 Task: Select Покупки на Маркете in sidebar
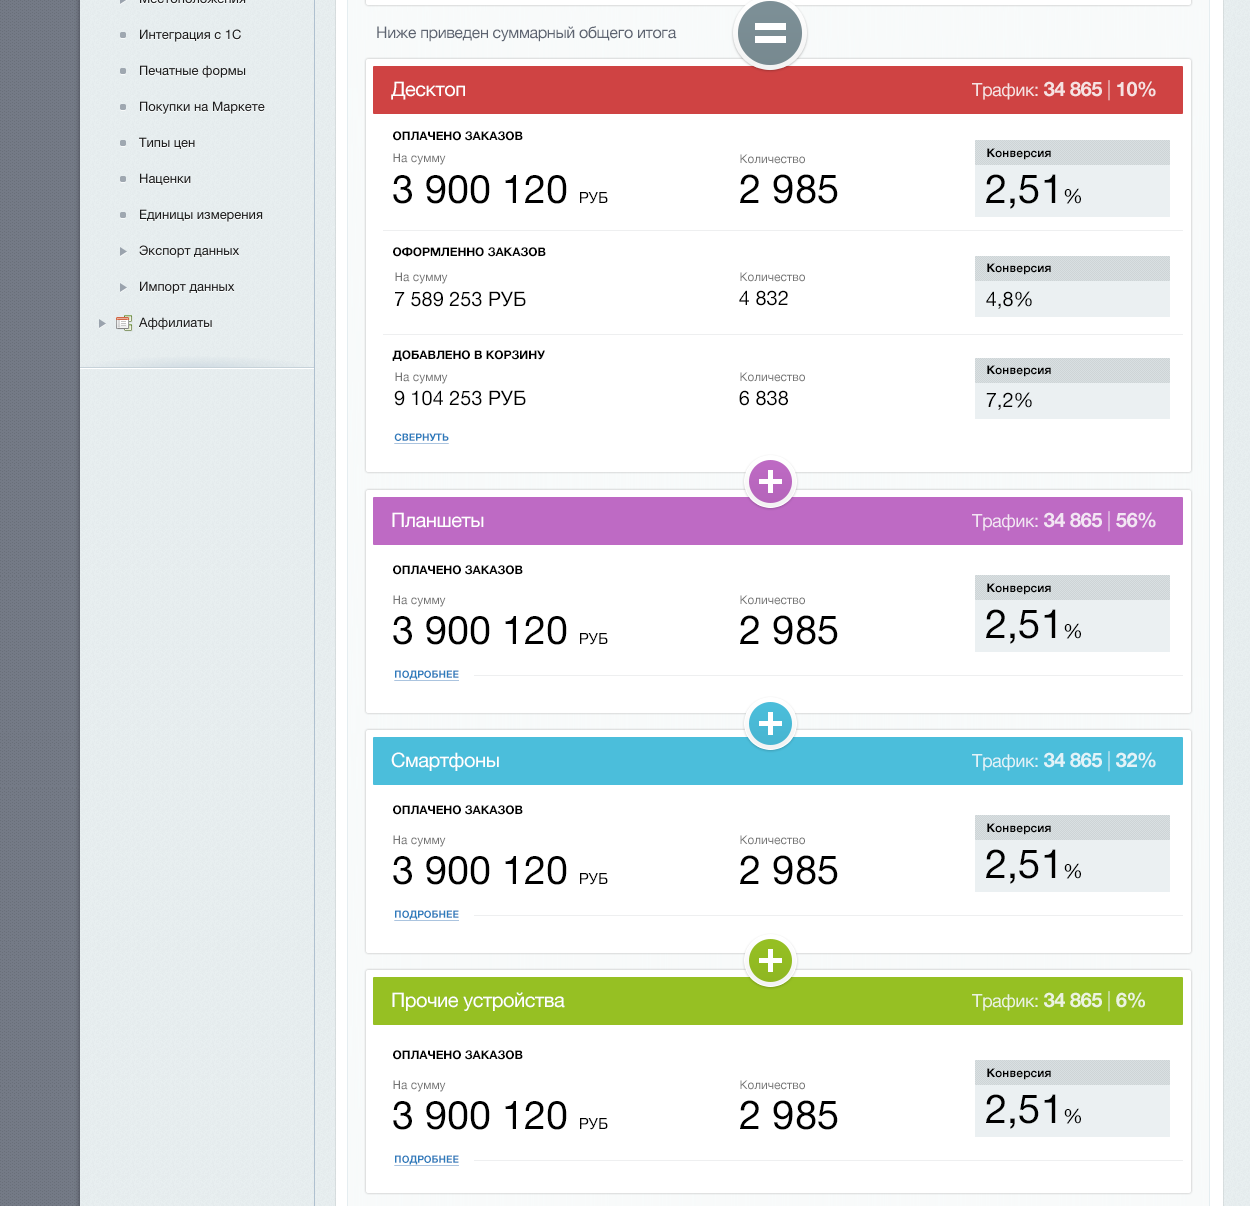click(x=201, y=107)
